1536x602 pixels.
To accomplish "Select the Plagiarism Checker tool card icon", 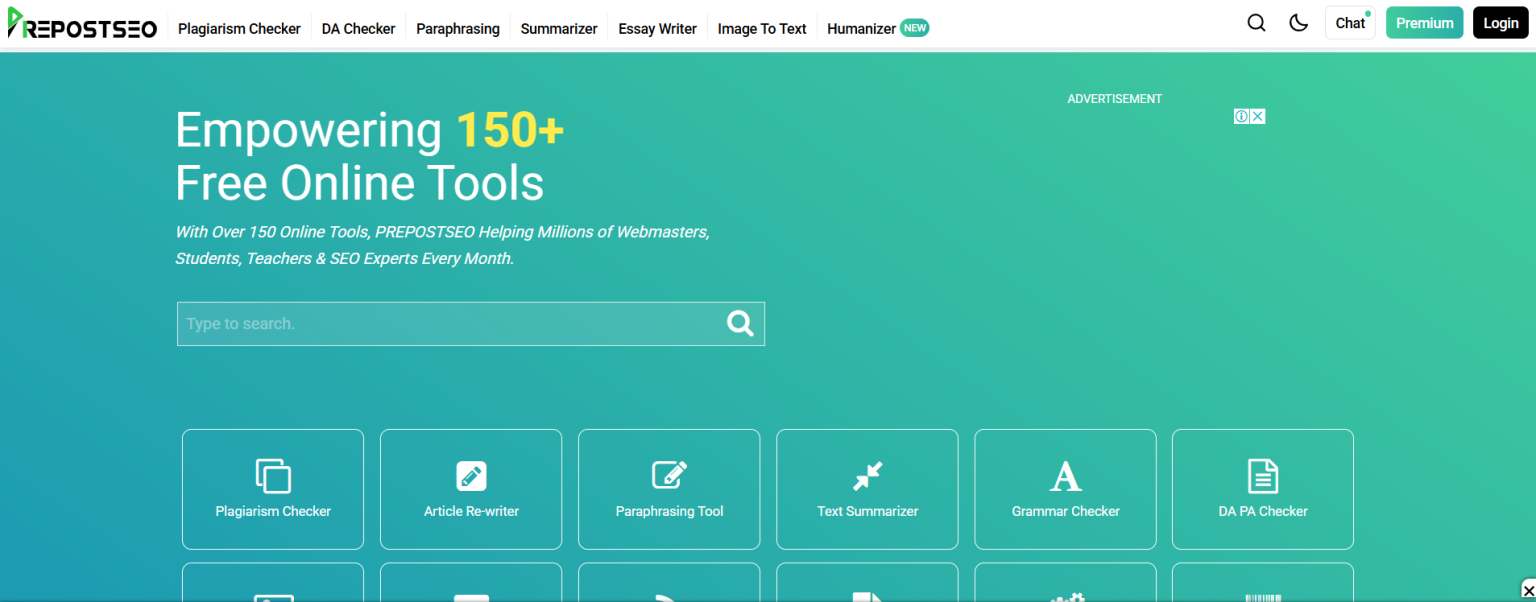I will pos(272,476).
